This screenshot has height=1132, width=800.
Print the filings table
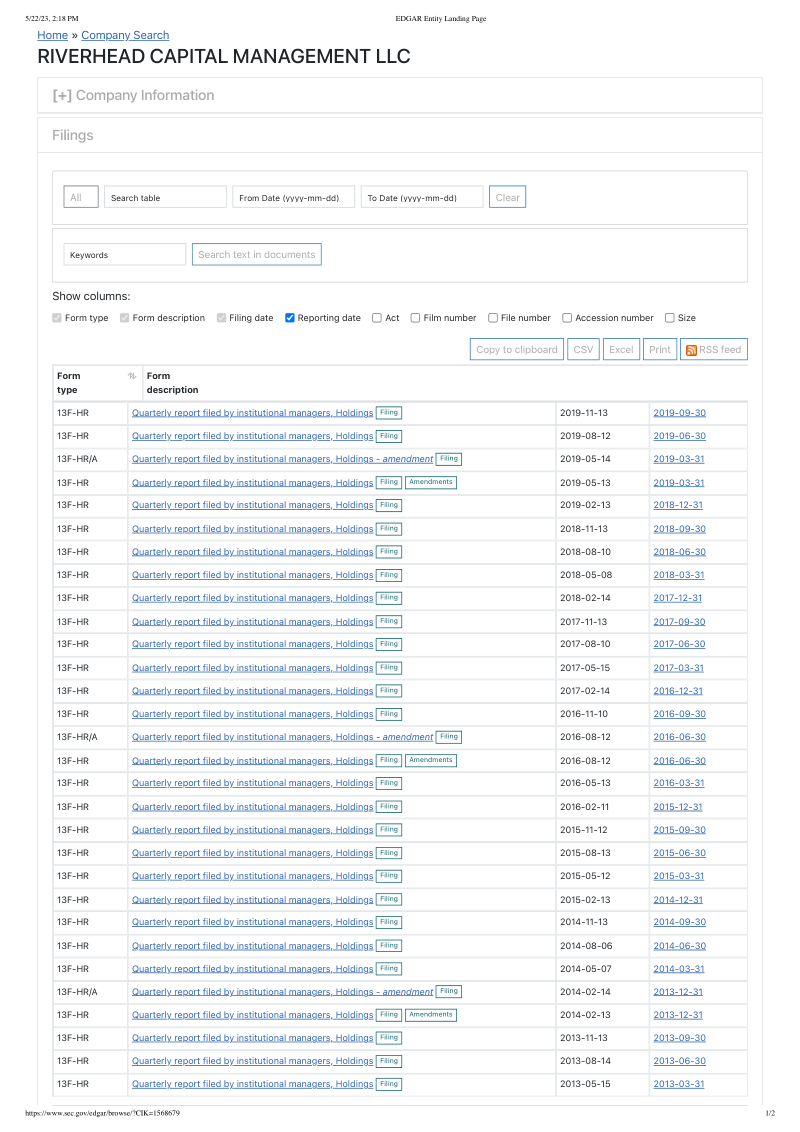click(660, 349)
